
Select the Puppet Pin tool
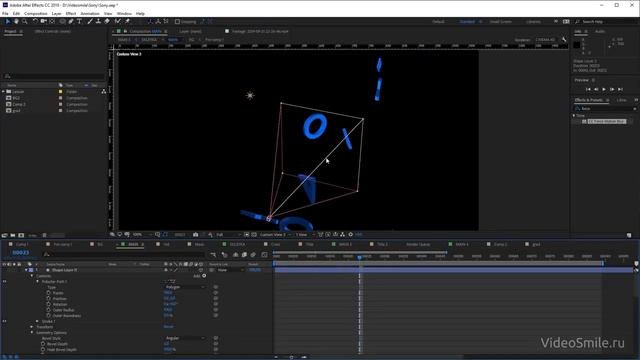127,21
